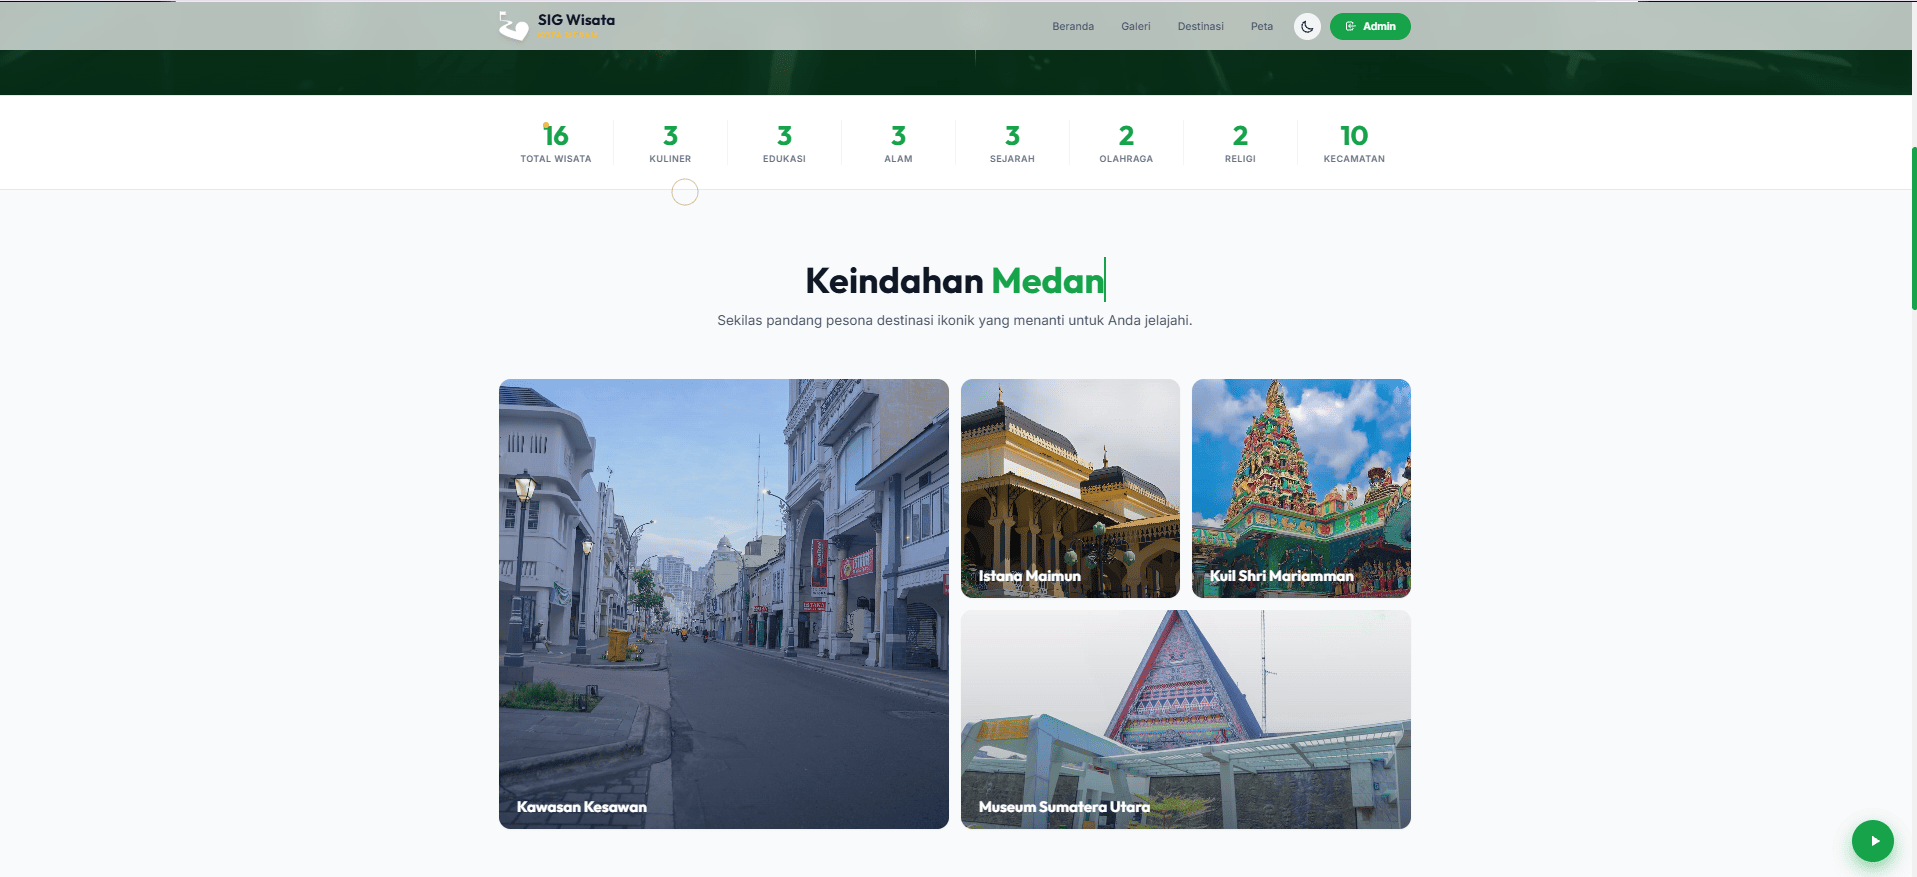
Task: Click the Sekilas pandang pesona subtitle text
Action: [x=955, y=321]
